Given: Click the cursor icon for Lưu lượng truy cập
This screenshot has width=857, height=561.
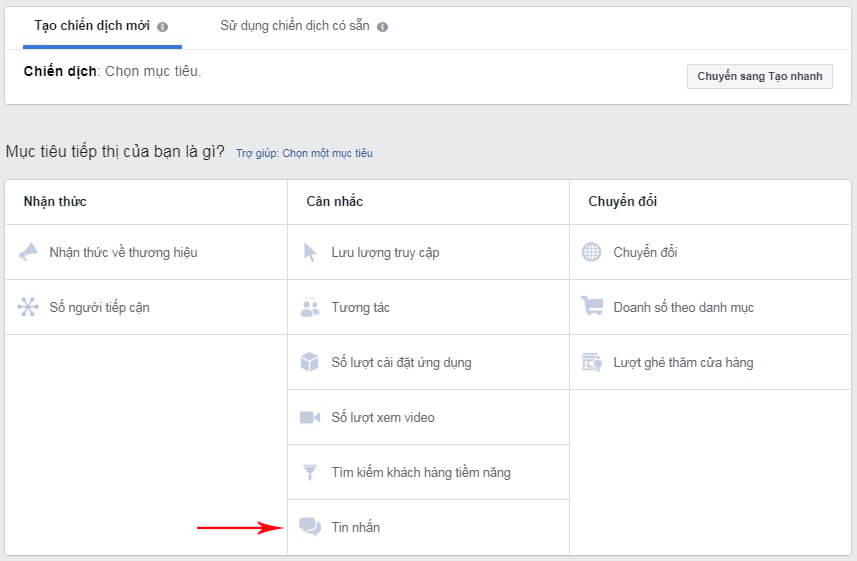Looking at the screenshot, I should click(310, 252).
